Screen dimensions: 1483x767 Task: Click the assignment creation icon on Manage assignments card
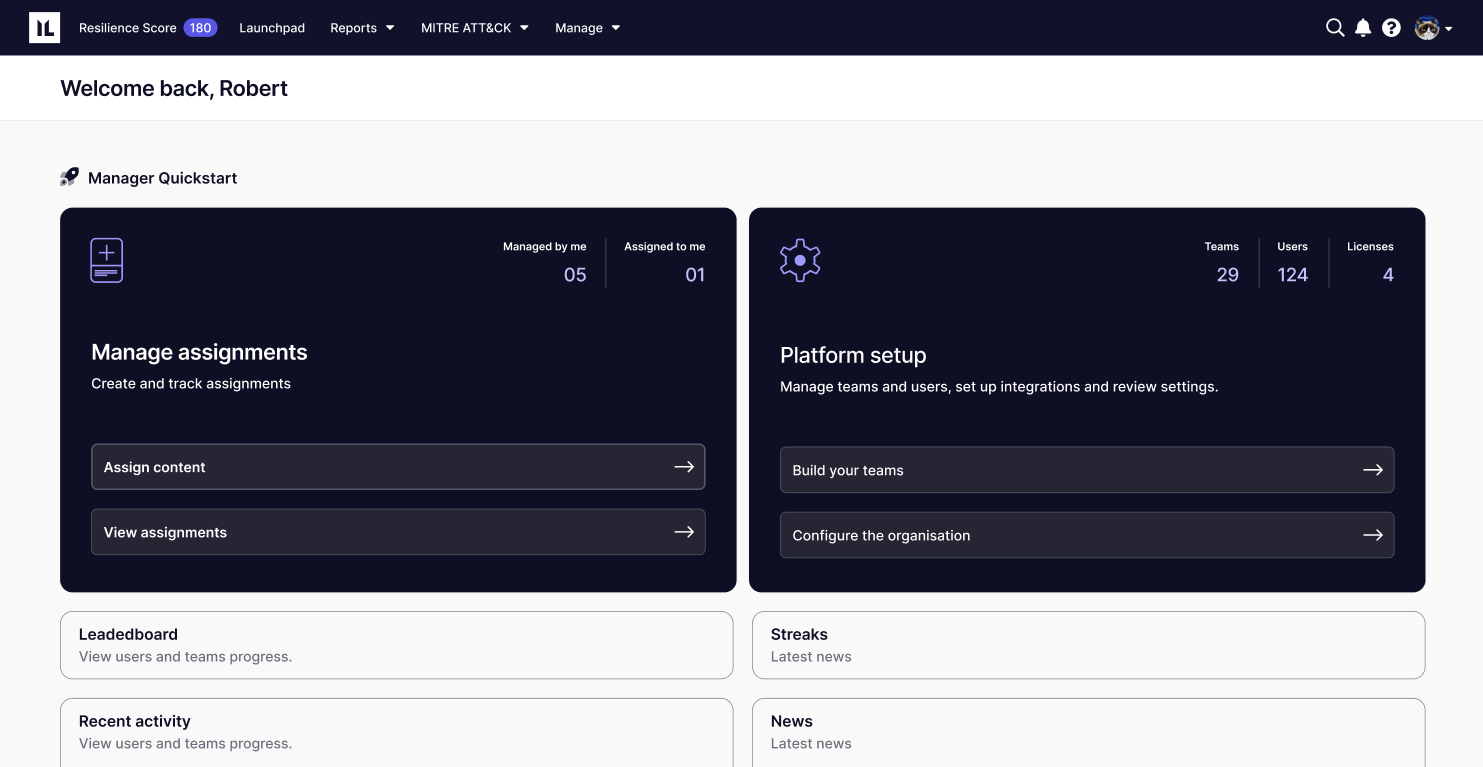[106, 260]
